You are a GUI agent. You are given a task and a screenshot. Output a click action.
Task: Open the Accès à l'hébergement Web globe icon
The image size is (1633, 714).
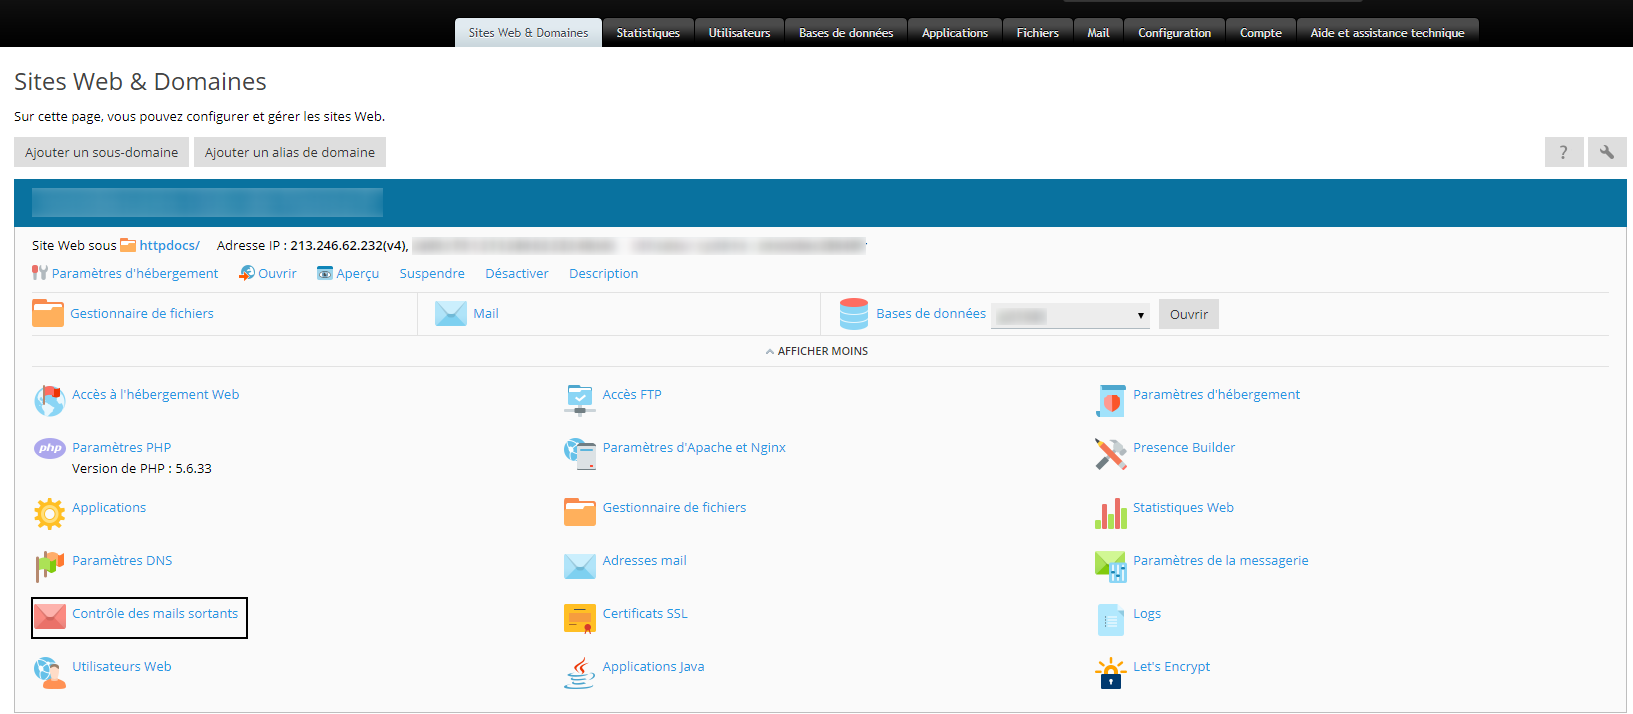[x=49, y=401]
